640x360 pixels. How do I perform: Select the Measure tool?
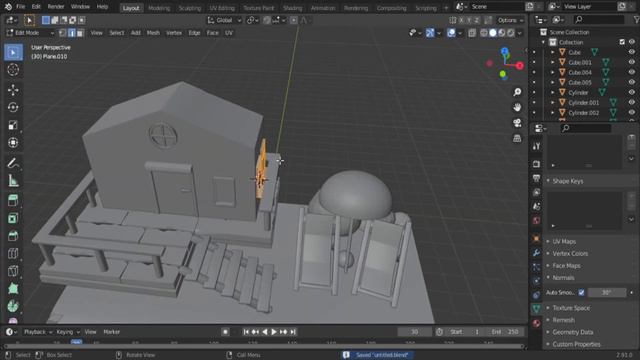click(13, 181)
